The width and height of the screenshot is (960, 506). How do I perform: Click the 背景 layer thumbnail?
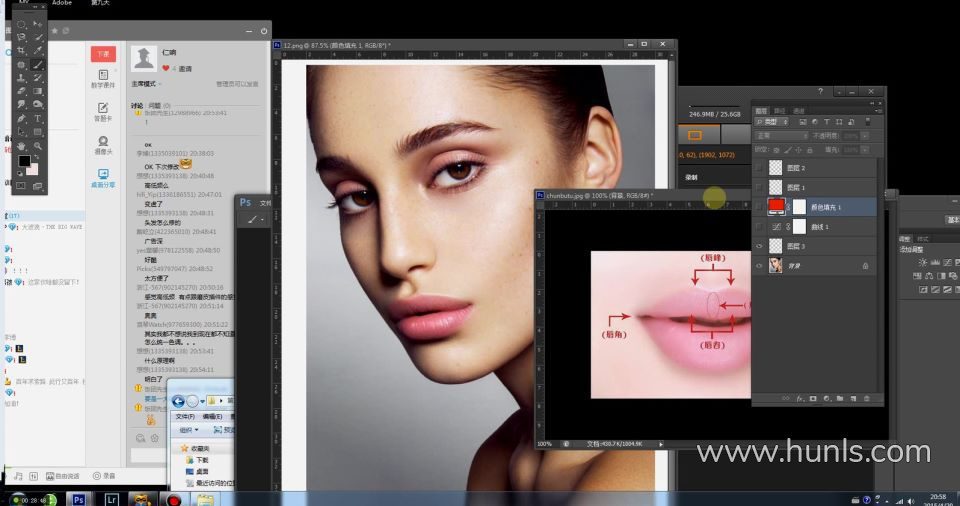coord(776,265)
